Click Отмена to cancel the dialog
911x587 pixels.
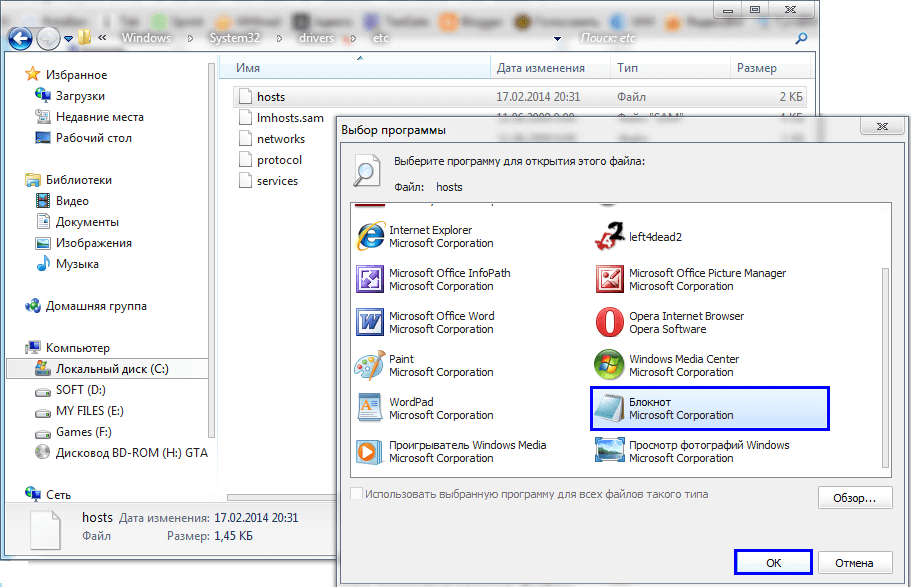tap(855, 563)
